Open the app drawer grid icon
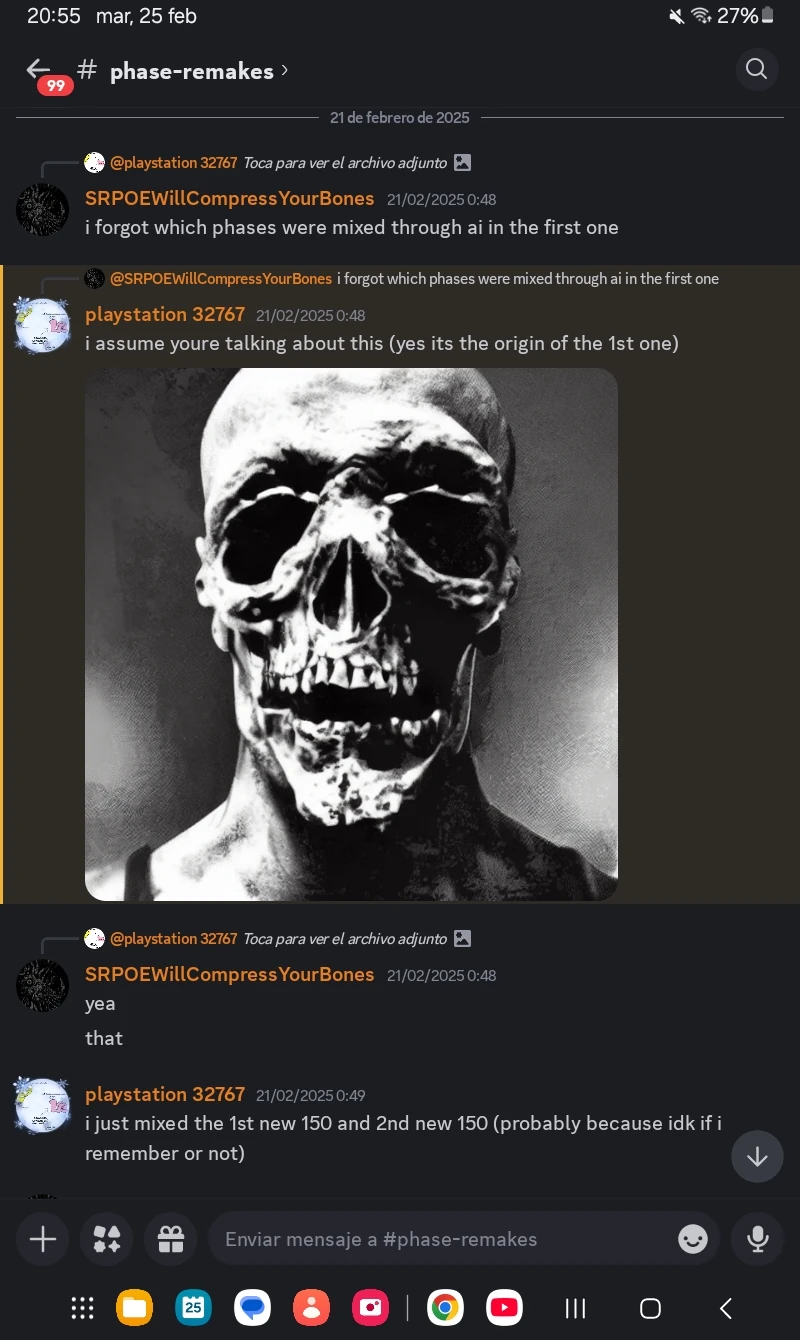 [x=81, y=1307]
